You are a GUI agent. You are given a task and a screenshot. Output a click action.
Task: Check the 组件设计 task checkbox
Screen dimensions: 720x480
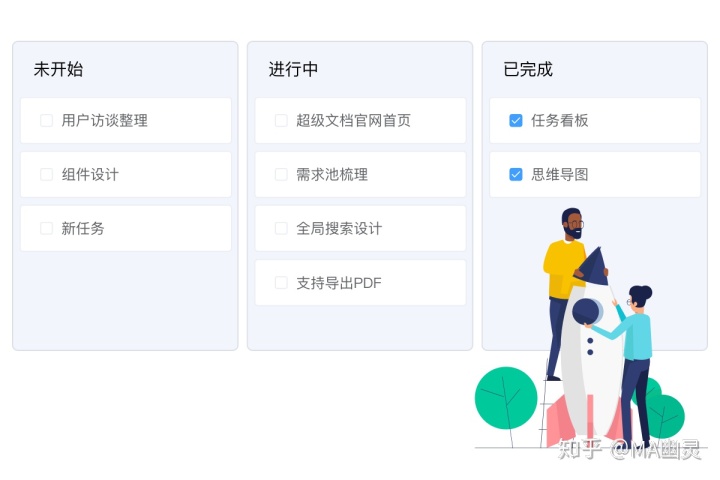coord(46,175)
